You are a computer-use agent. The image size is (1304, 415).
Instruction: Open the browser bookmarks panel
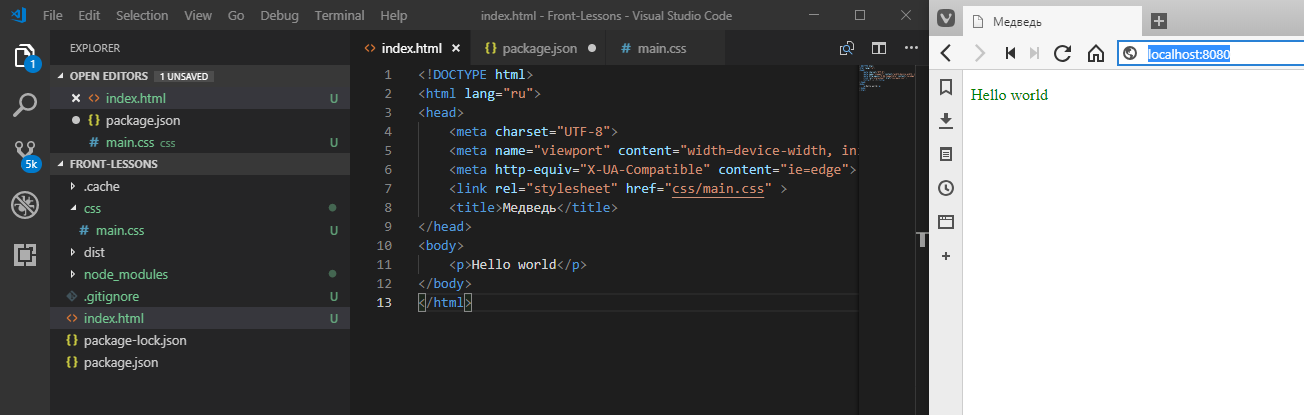click(x=946, y=88)
